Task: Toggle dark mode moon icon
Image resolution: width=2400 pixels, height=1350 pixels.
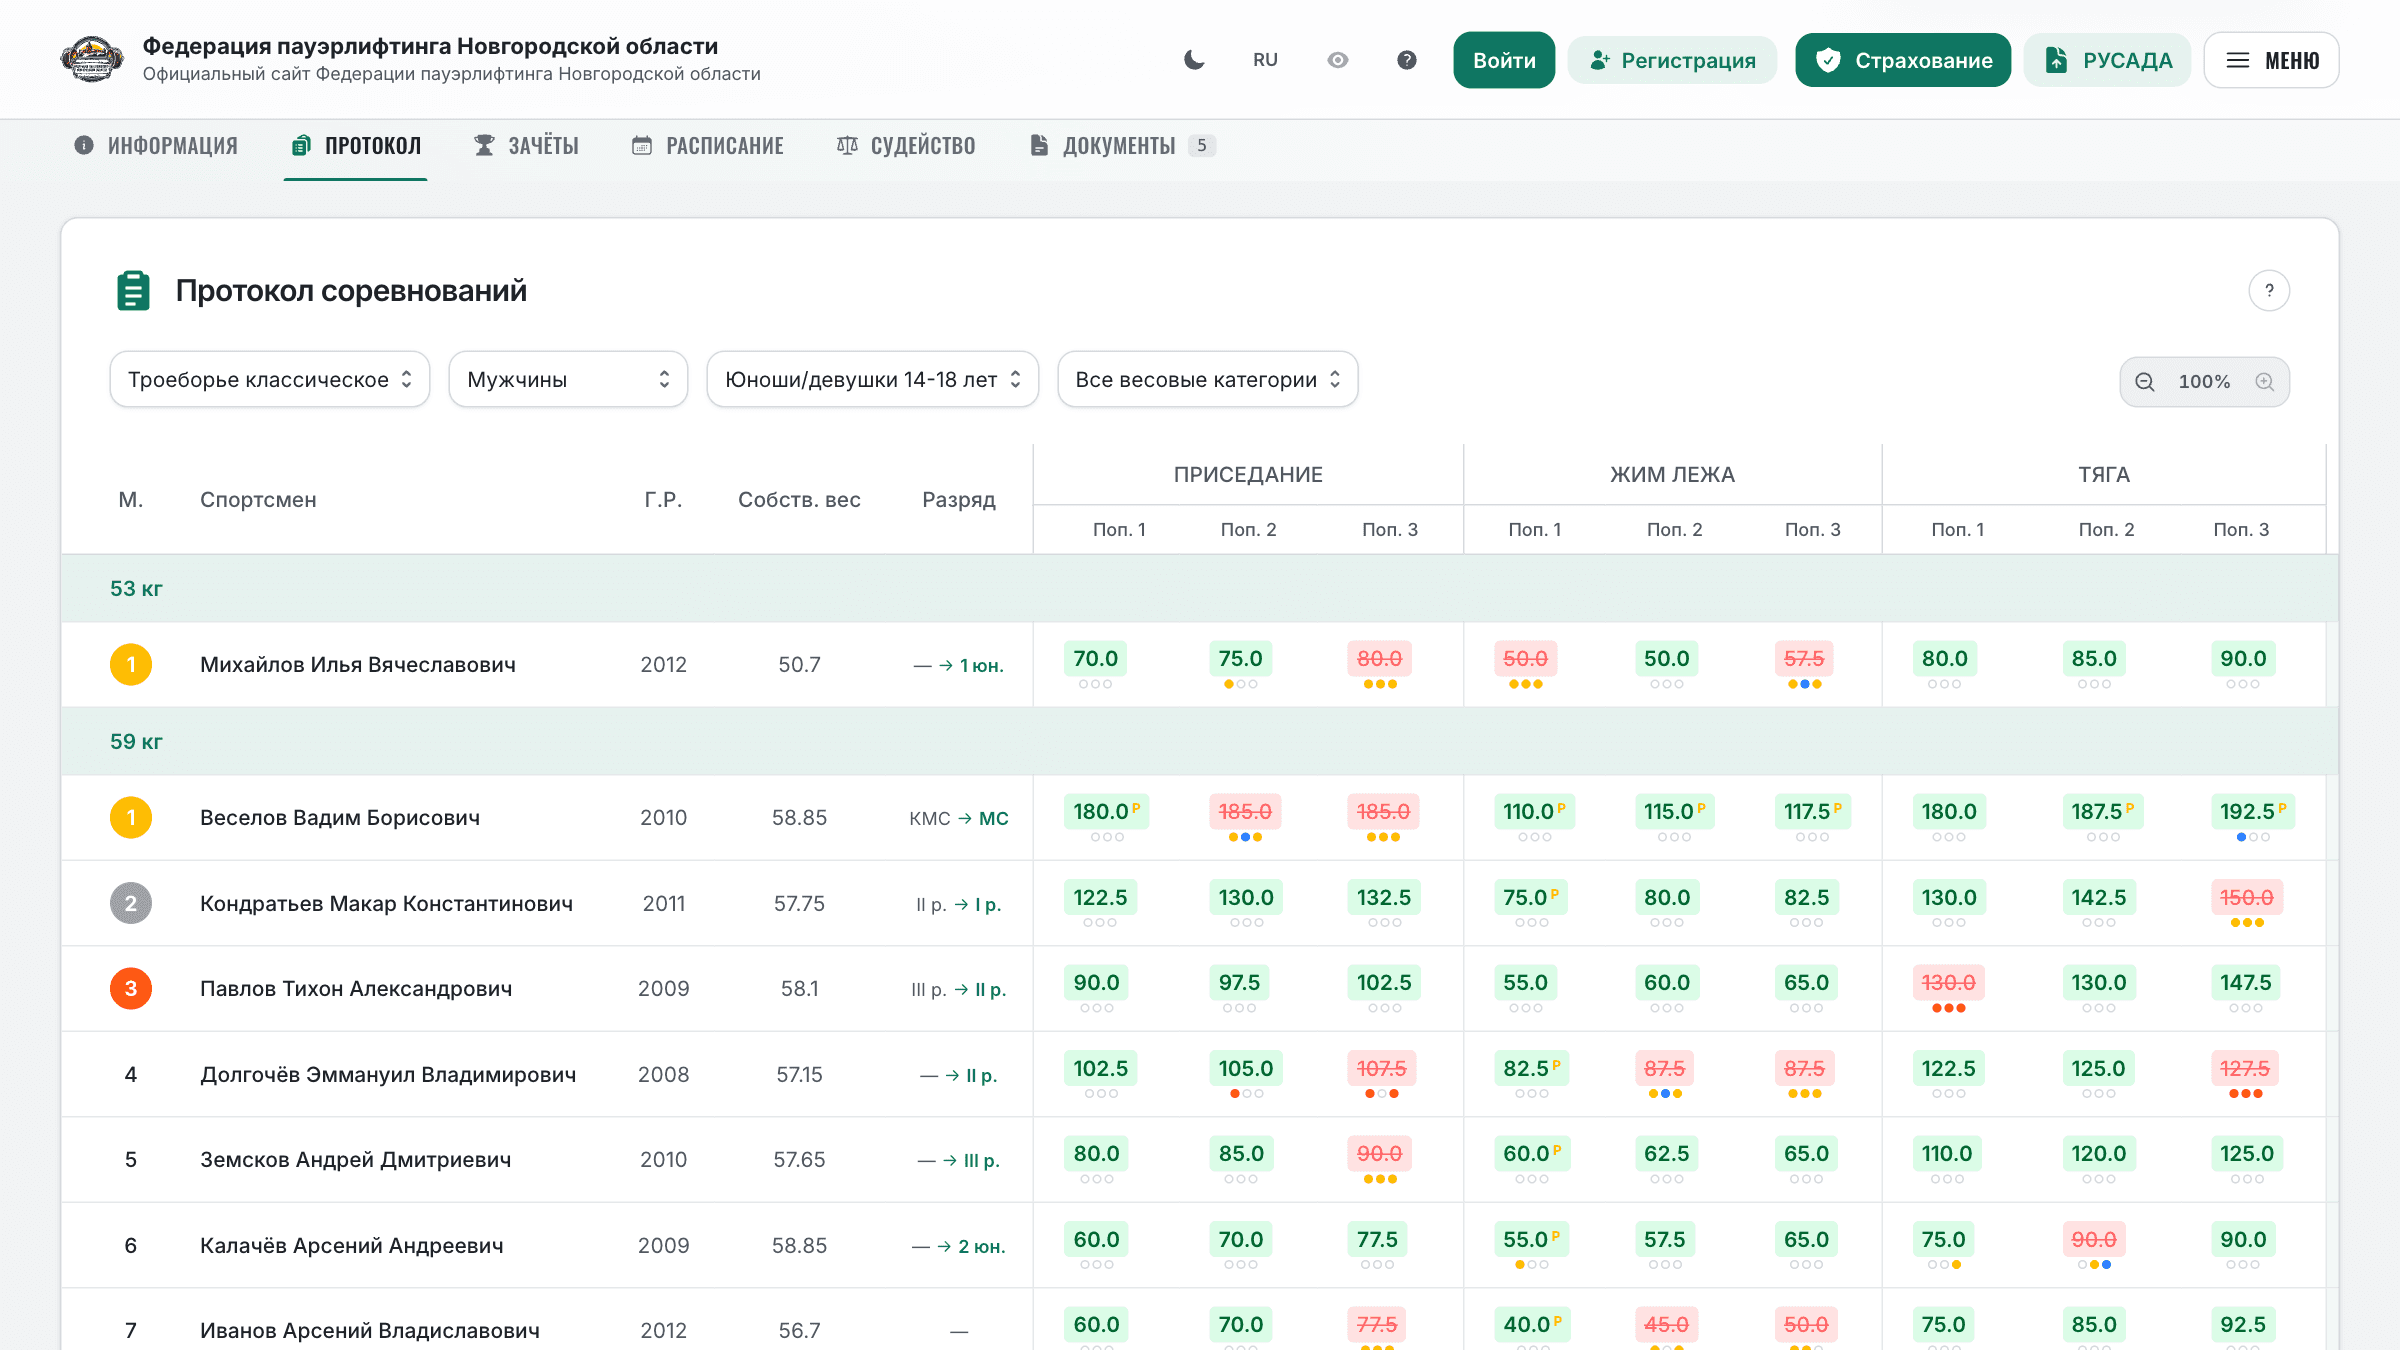Action: point(1194,60)
